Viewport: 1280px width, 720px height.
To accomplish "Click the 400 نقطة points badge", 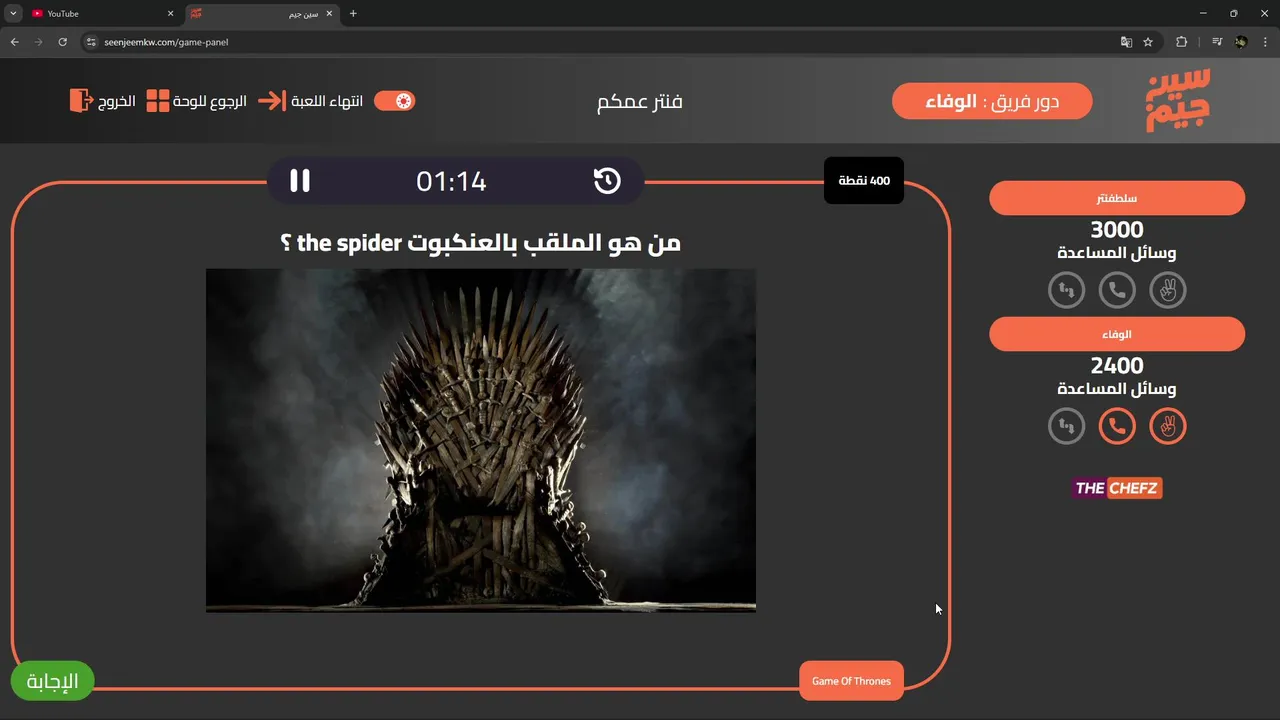I will coord(864,181).
